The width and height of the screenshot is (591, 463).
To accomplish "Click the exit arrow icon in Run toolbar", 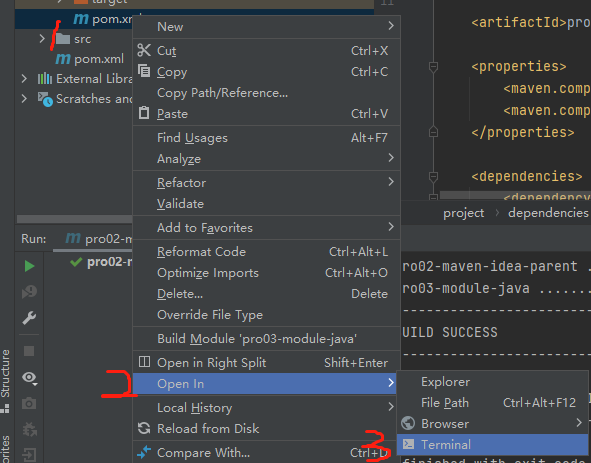I will [x=29, y=454].
